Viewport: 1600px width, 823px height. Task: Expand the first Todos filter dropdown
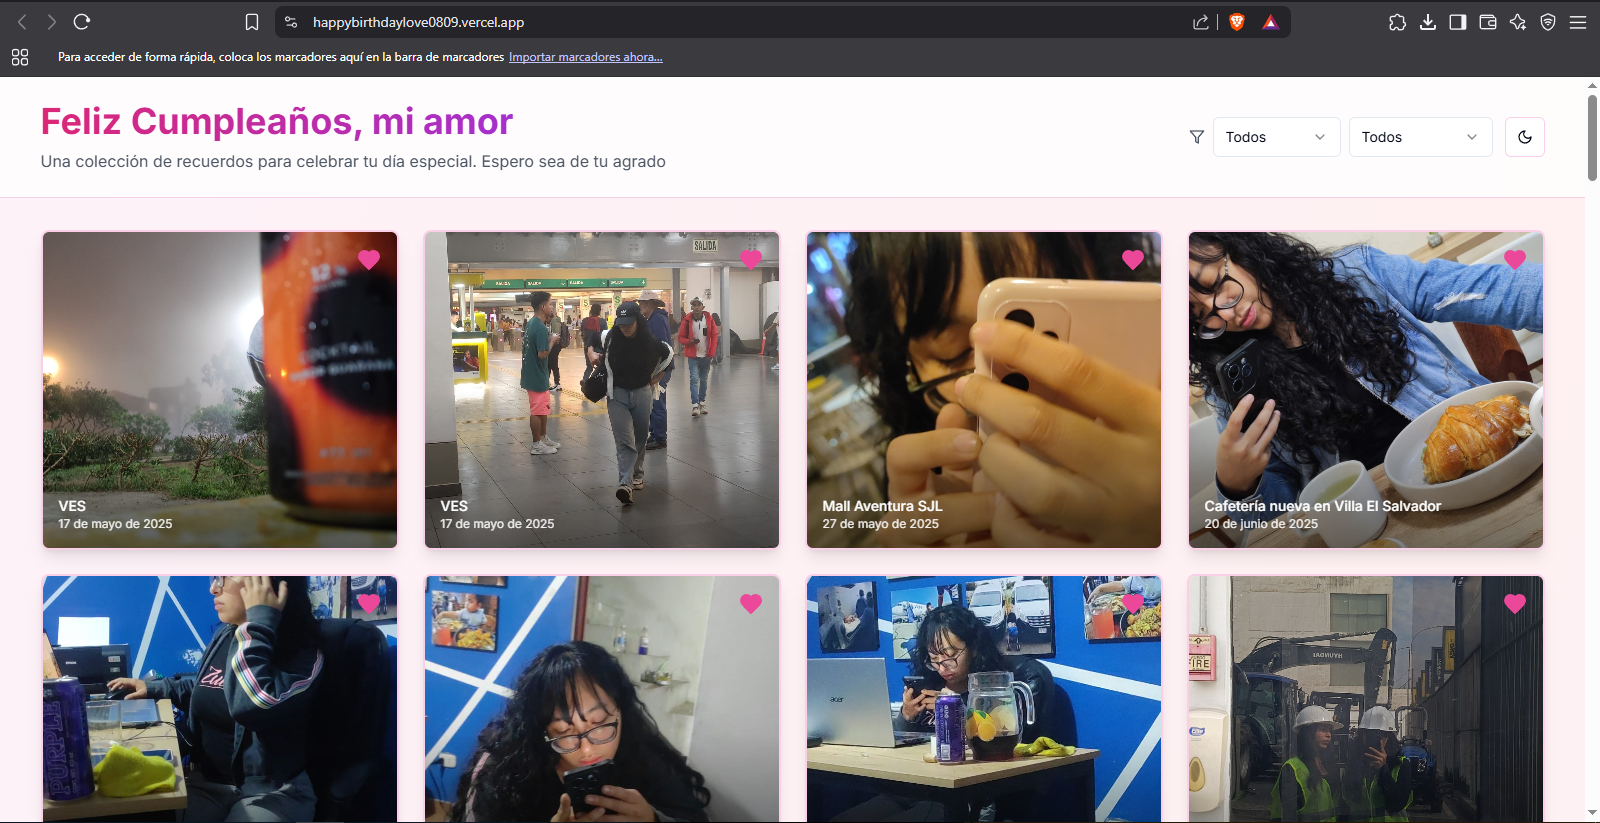[1277, 137]
